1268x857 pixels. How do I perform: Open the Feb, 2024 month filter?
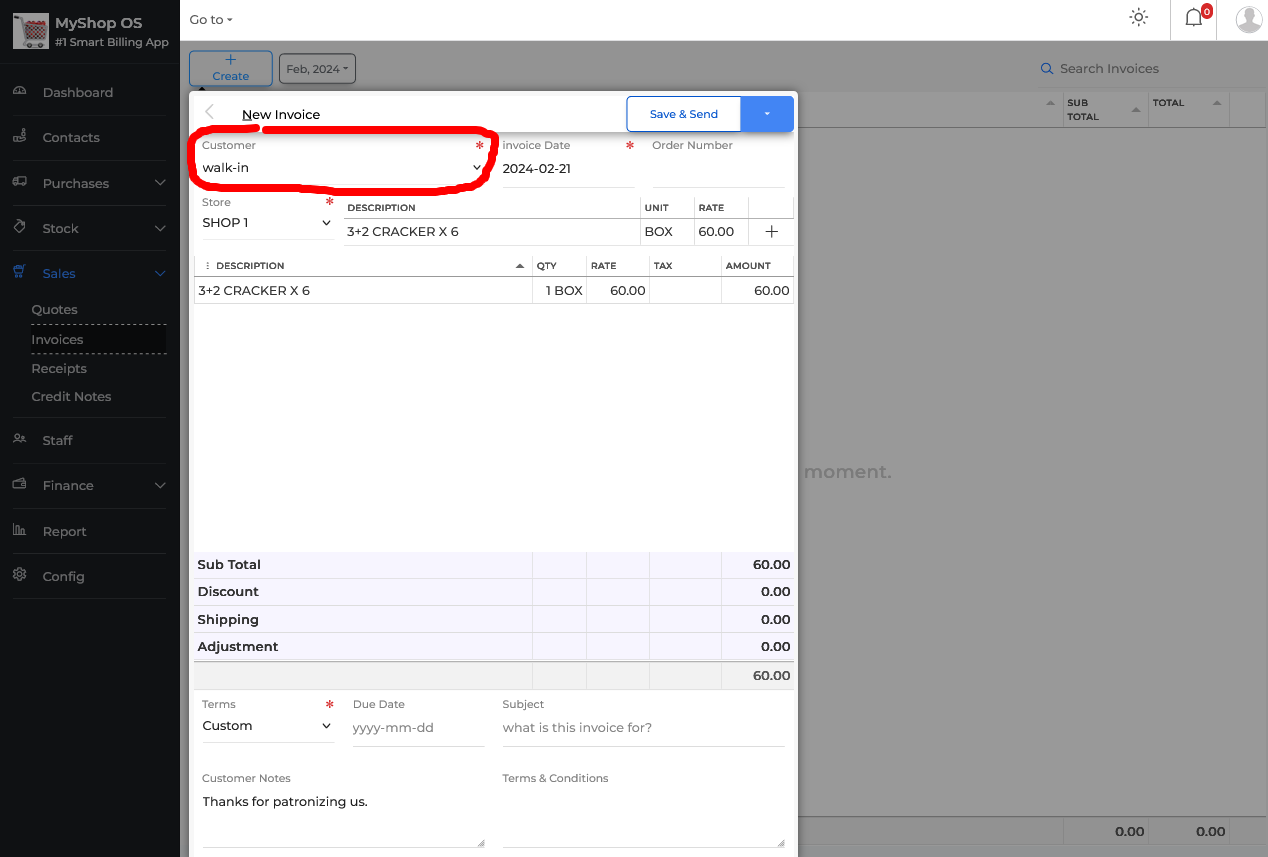(317, 69)
